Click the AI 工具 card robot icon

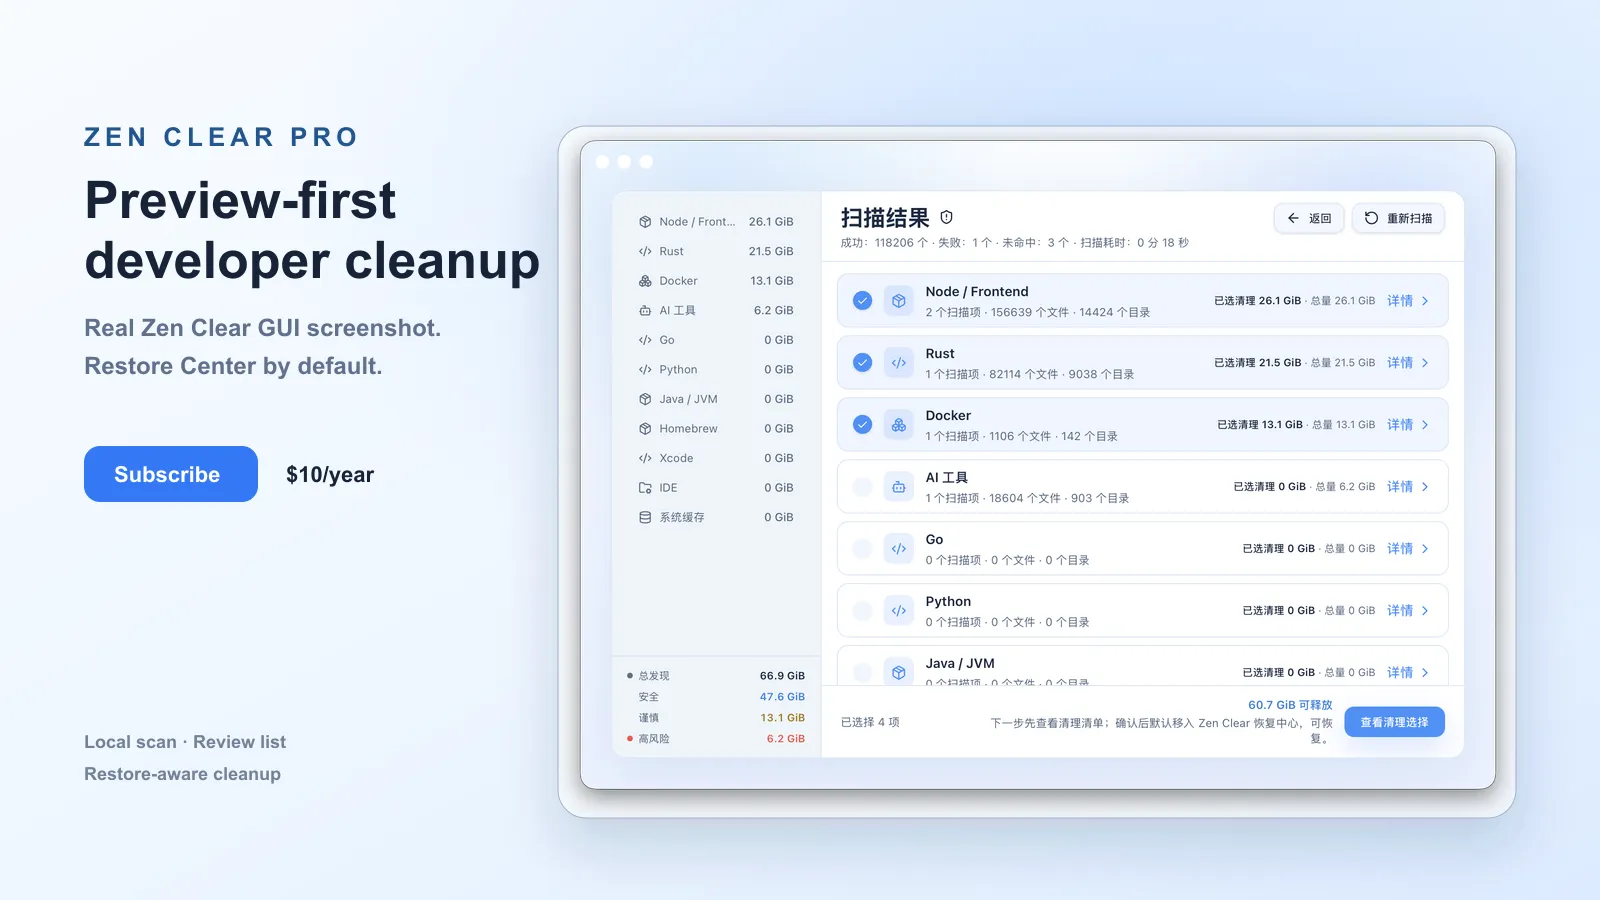click(x=899, y=487)
